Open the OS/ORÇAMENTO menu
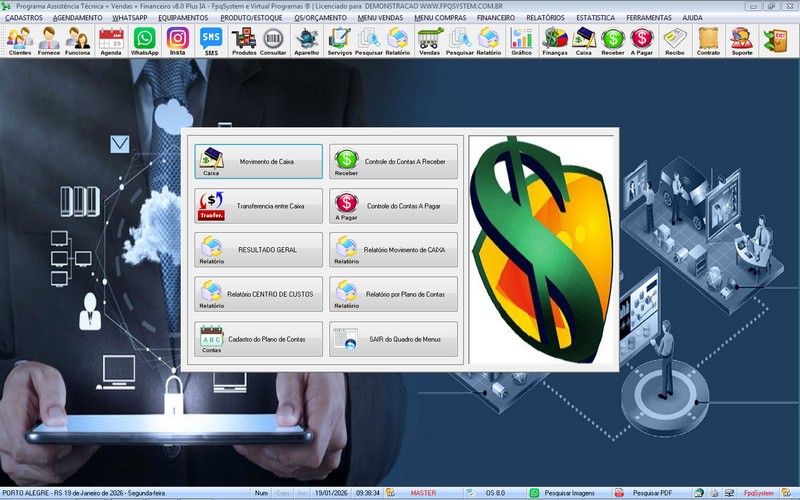 320,18
